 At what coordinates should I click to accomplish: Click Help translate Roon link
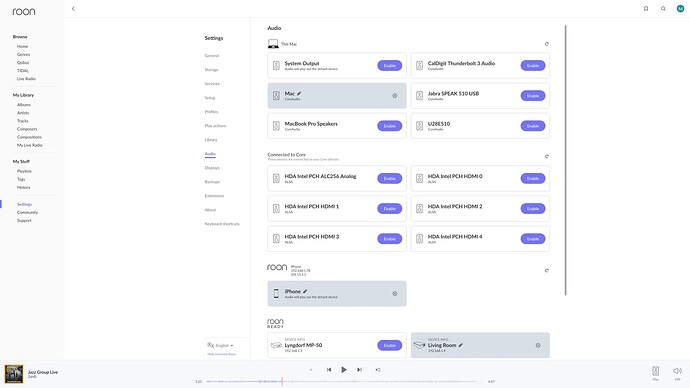221,354
